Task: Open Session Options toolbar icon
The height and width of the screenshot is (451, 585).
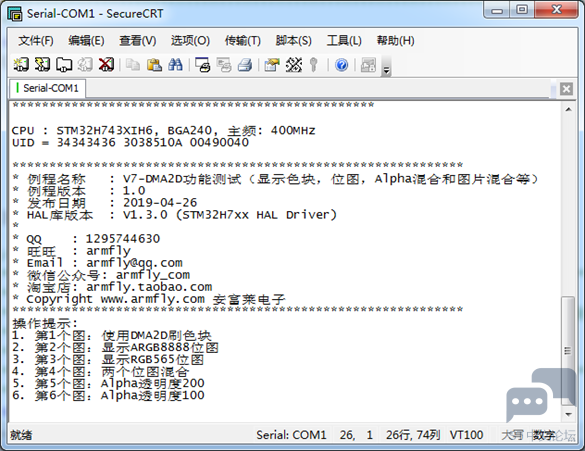Action: pyautogui.click(x=272, y=65)
